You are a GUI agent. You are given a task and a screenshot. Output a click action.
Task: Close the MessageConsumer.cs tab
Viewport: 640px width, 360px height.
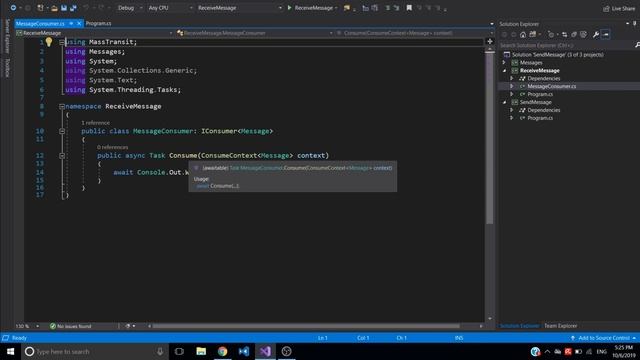pyautogui.click(x=79, y=23)
